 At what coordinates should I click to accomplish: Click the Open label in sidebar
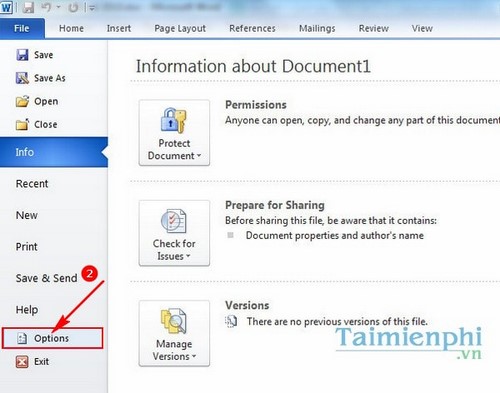[x=46, y=101]
